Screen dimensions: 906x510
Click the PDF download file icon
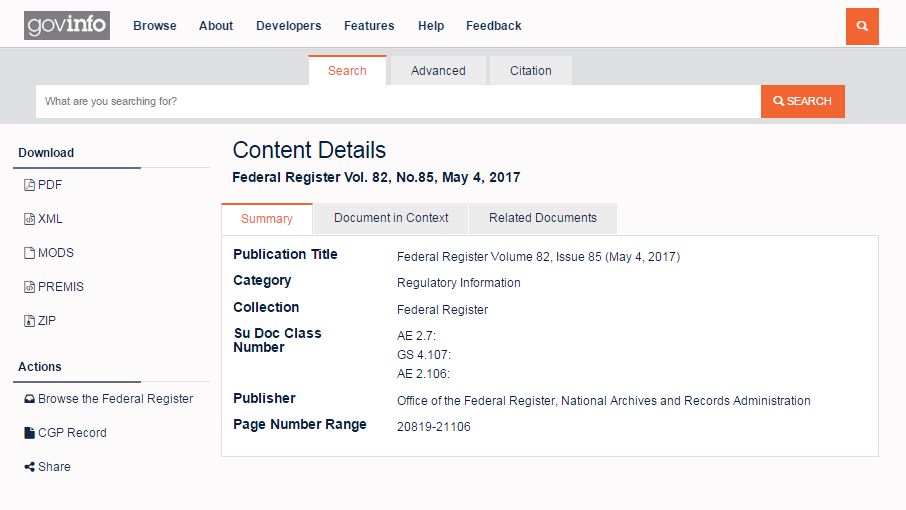pos(29,185)
